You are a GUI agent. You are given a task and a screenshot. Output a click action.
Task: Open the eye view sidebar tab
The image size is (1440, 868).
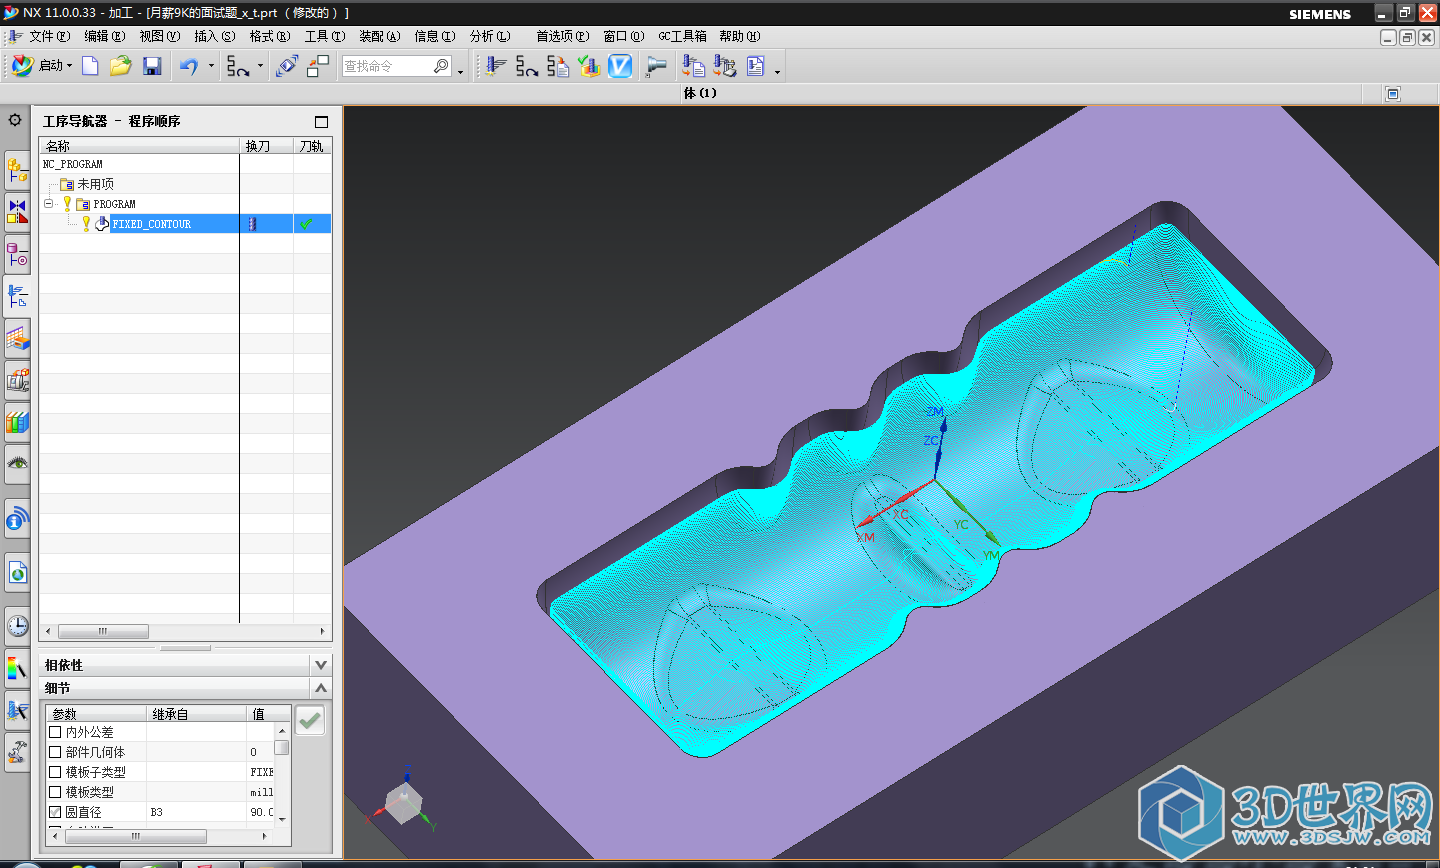17,464
